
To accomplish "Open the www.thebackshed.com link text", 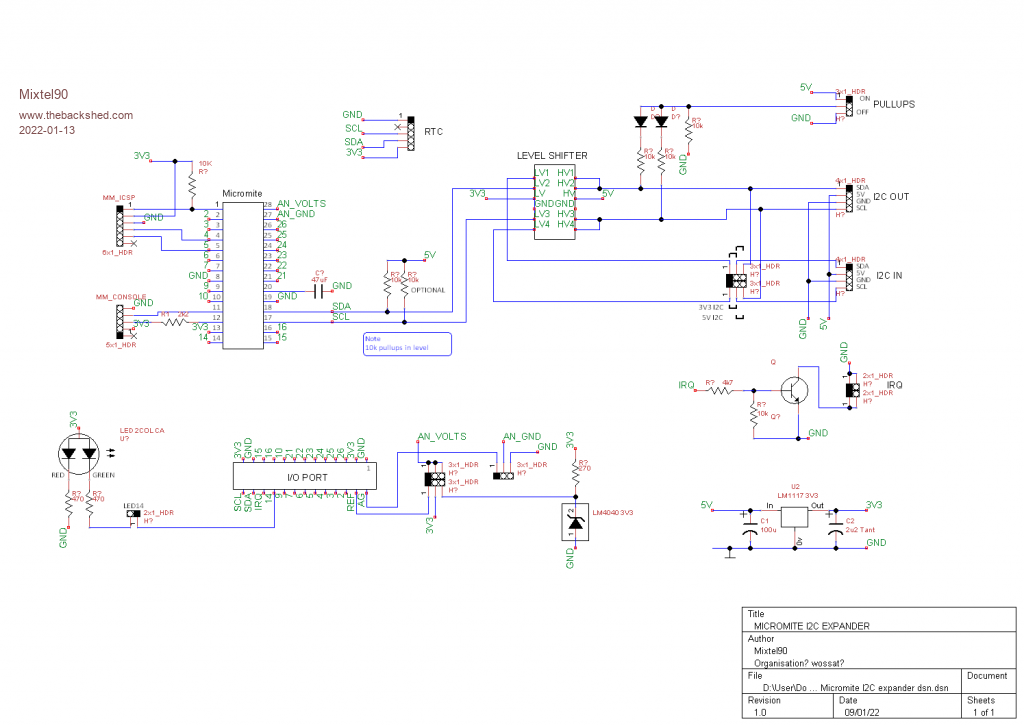I will coord(76,115).
